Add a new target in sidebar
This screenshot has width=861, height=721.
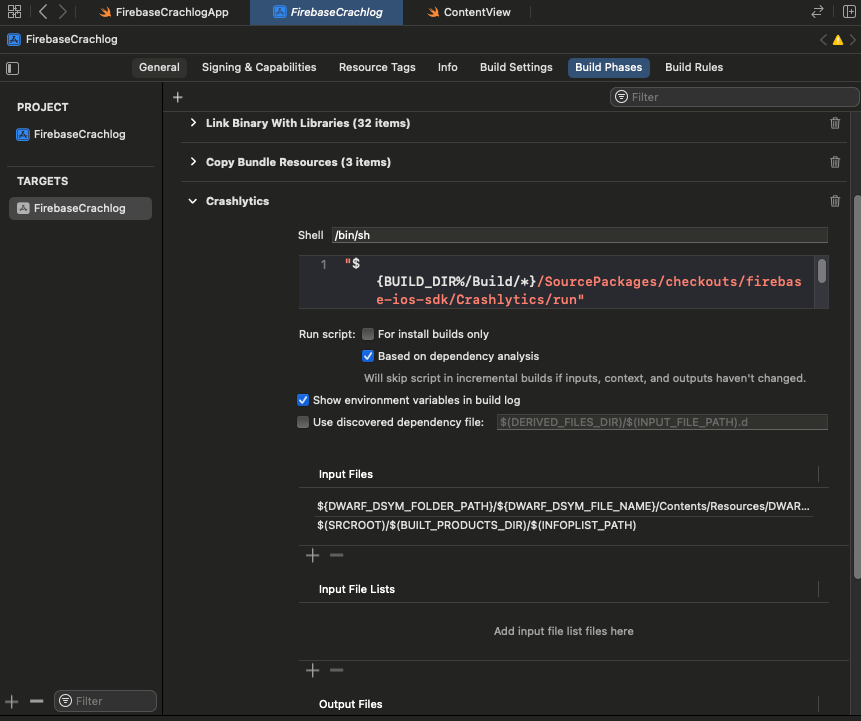(x=12, y=701)
